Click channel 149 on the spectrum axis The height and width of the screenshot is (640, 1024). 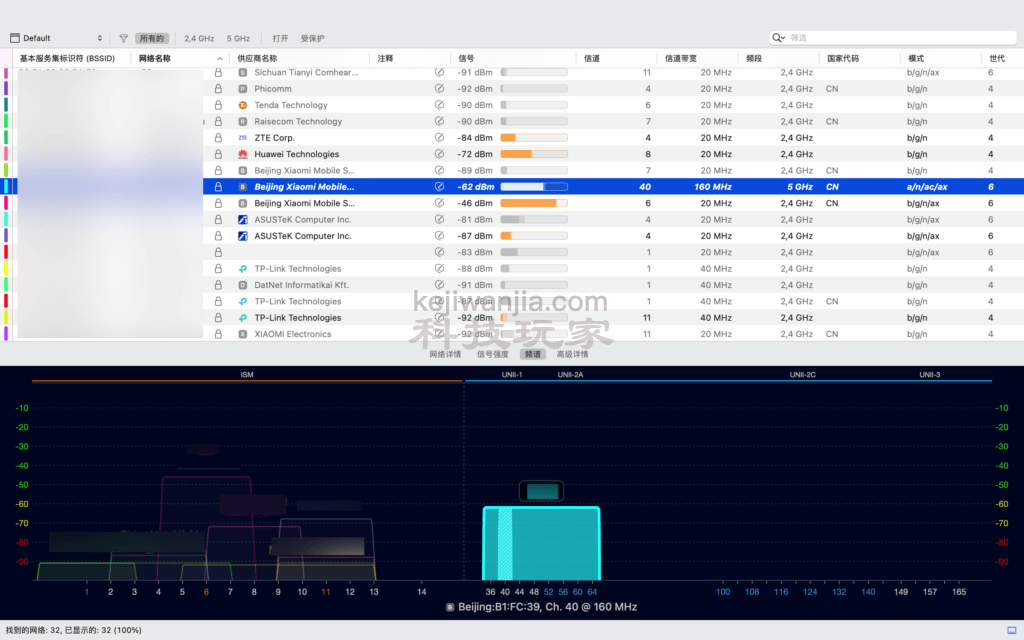[901, 592]
